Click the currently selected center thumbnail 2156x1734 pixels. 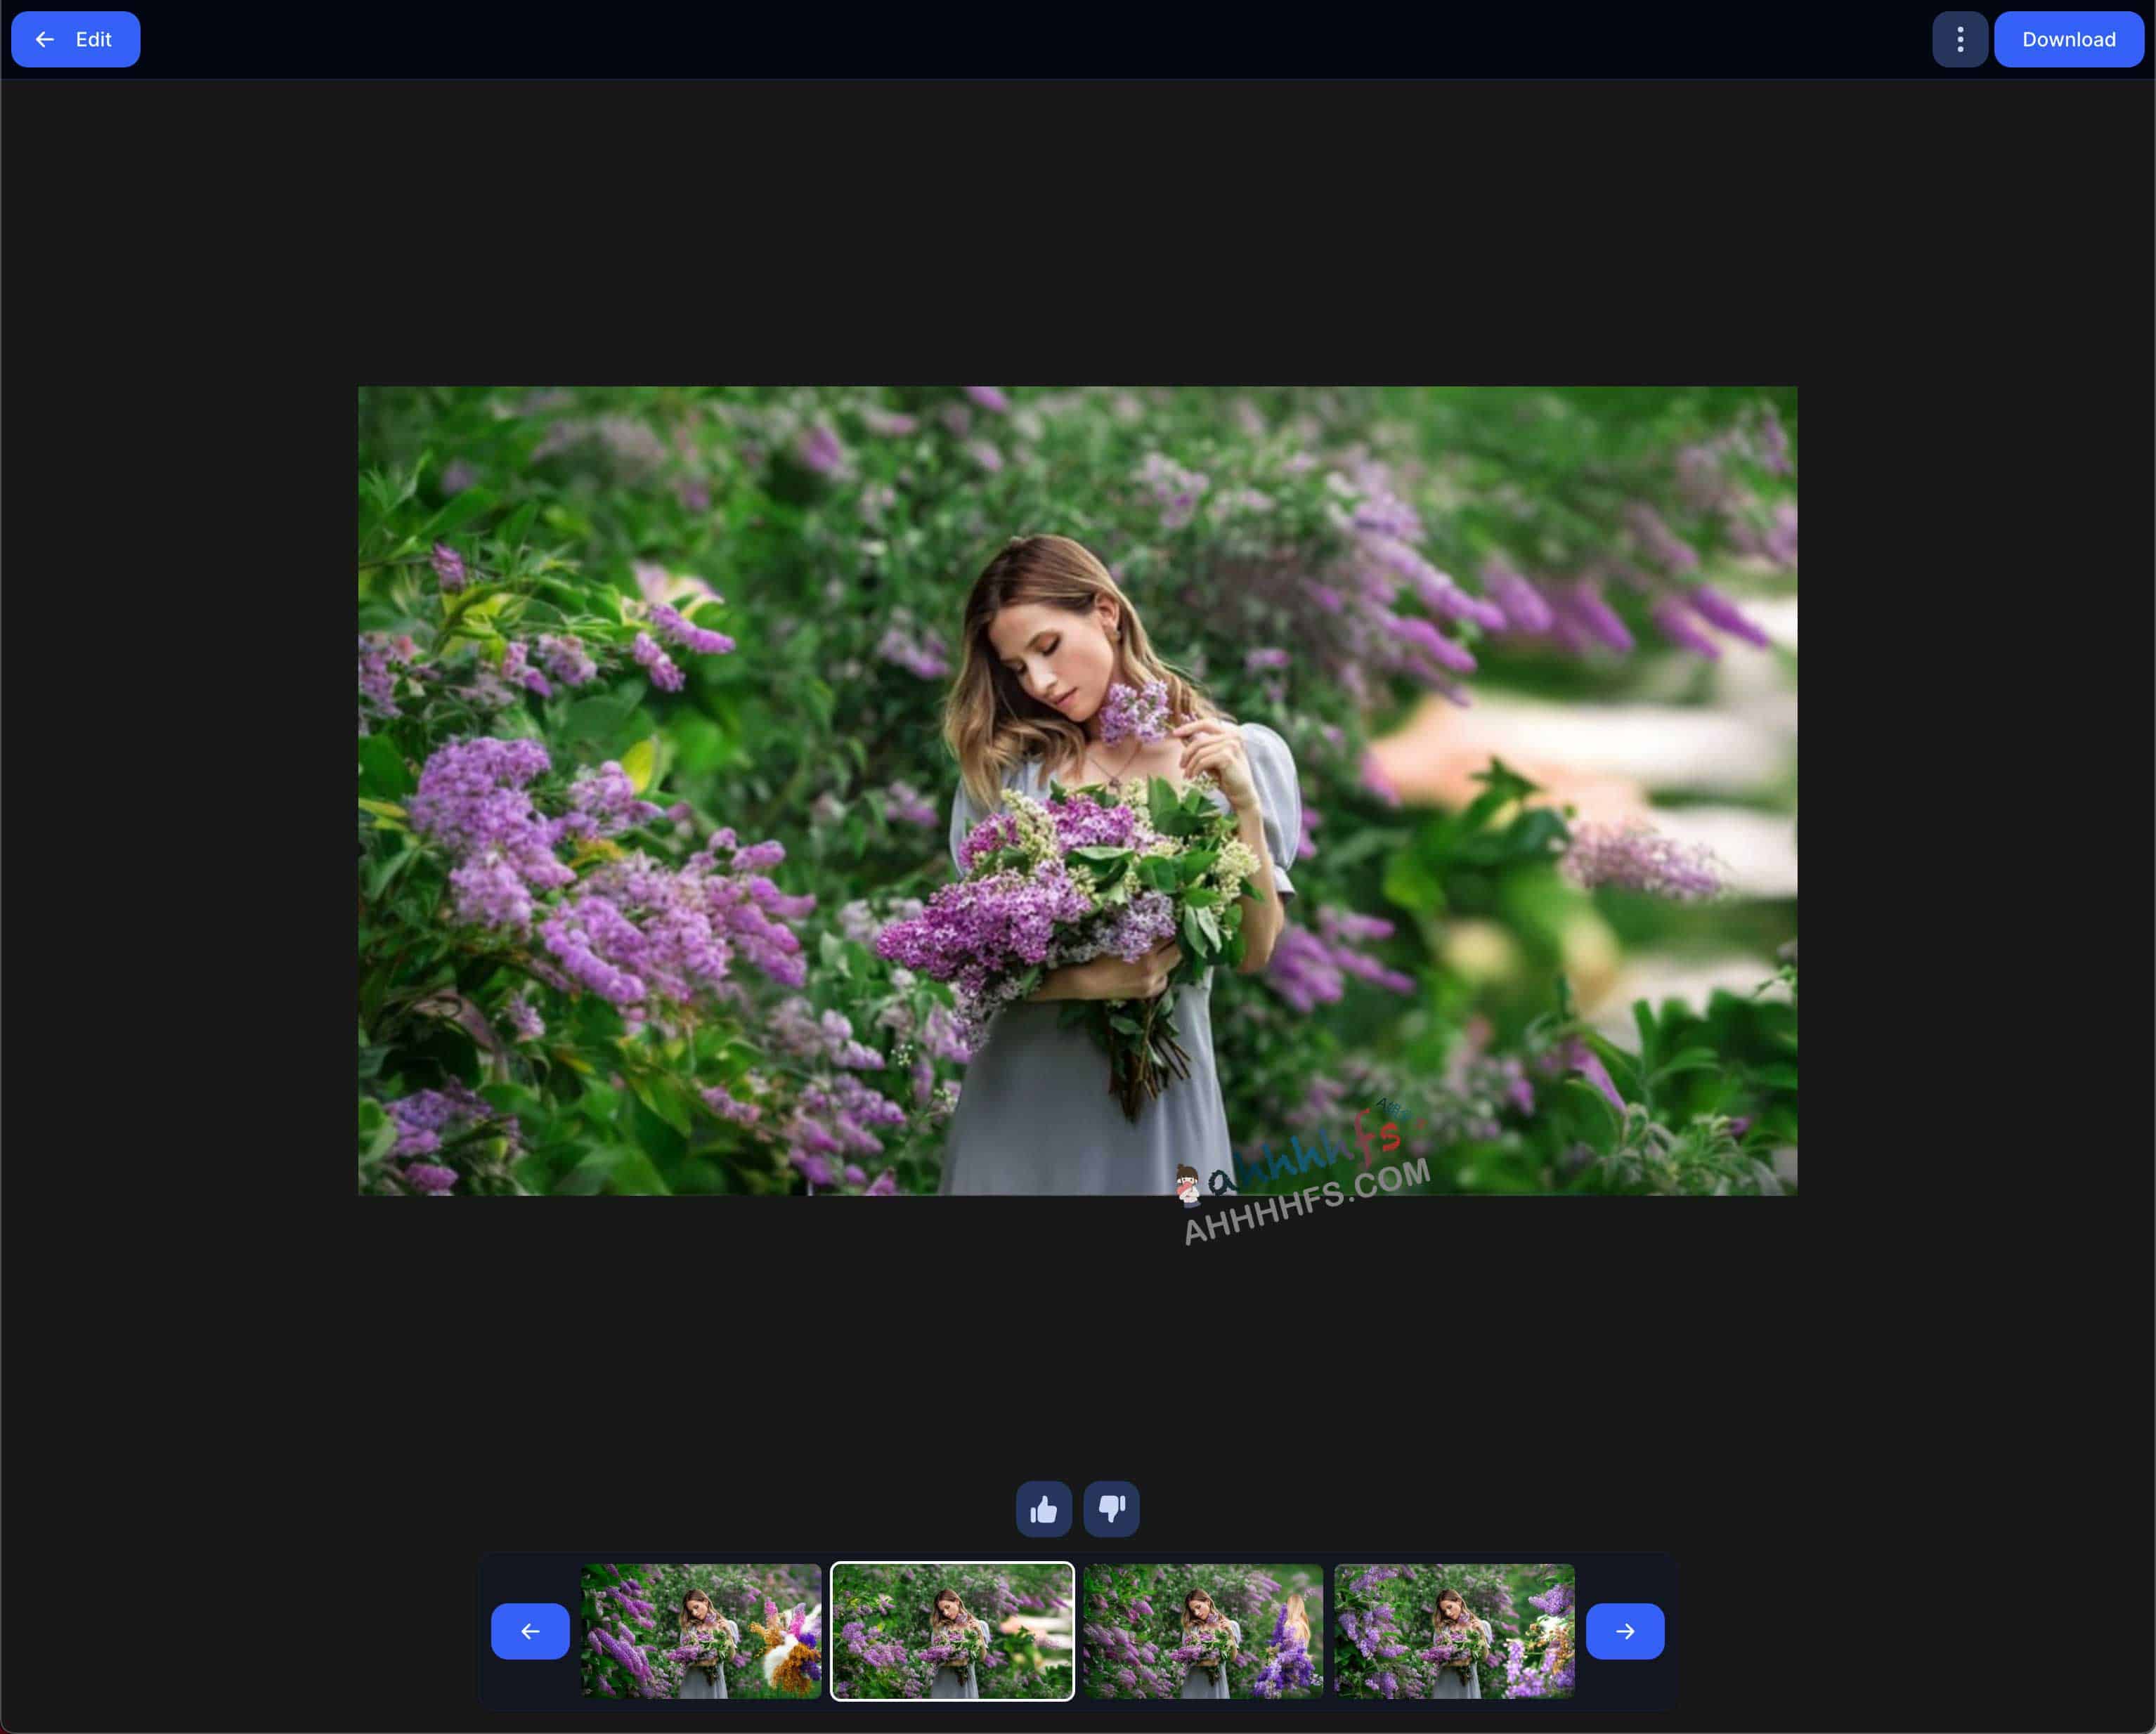coord(951,1629)
